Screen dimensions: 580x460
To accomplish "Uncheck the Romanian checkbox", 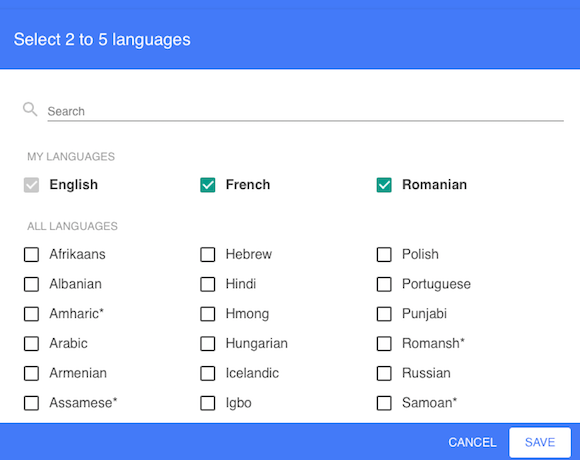I will click(x=384, y=185).
